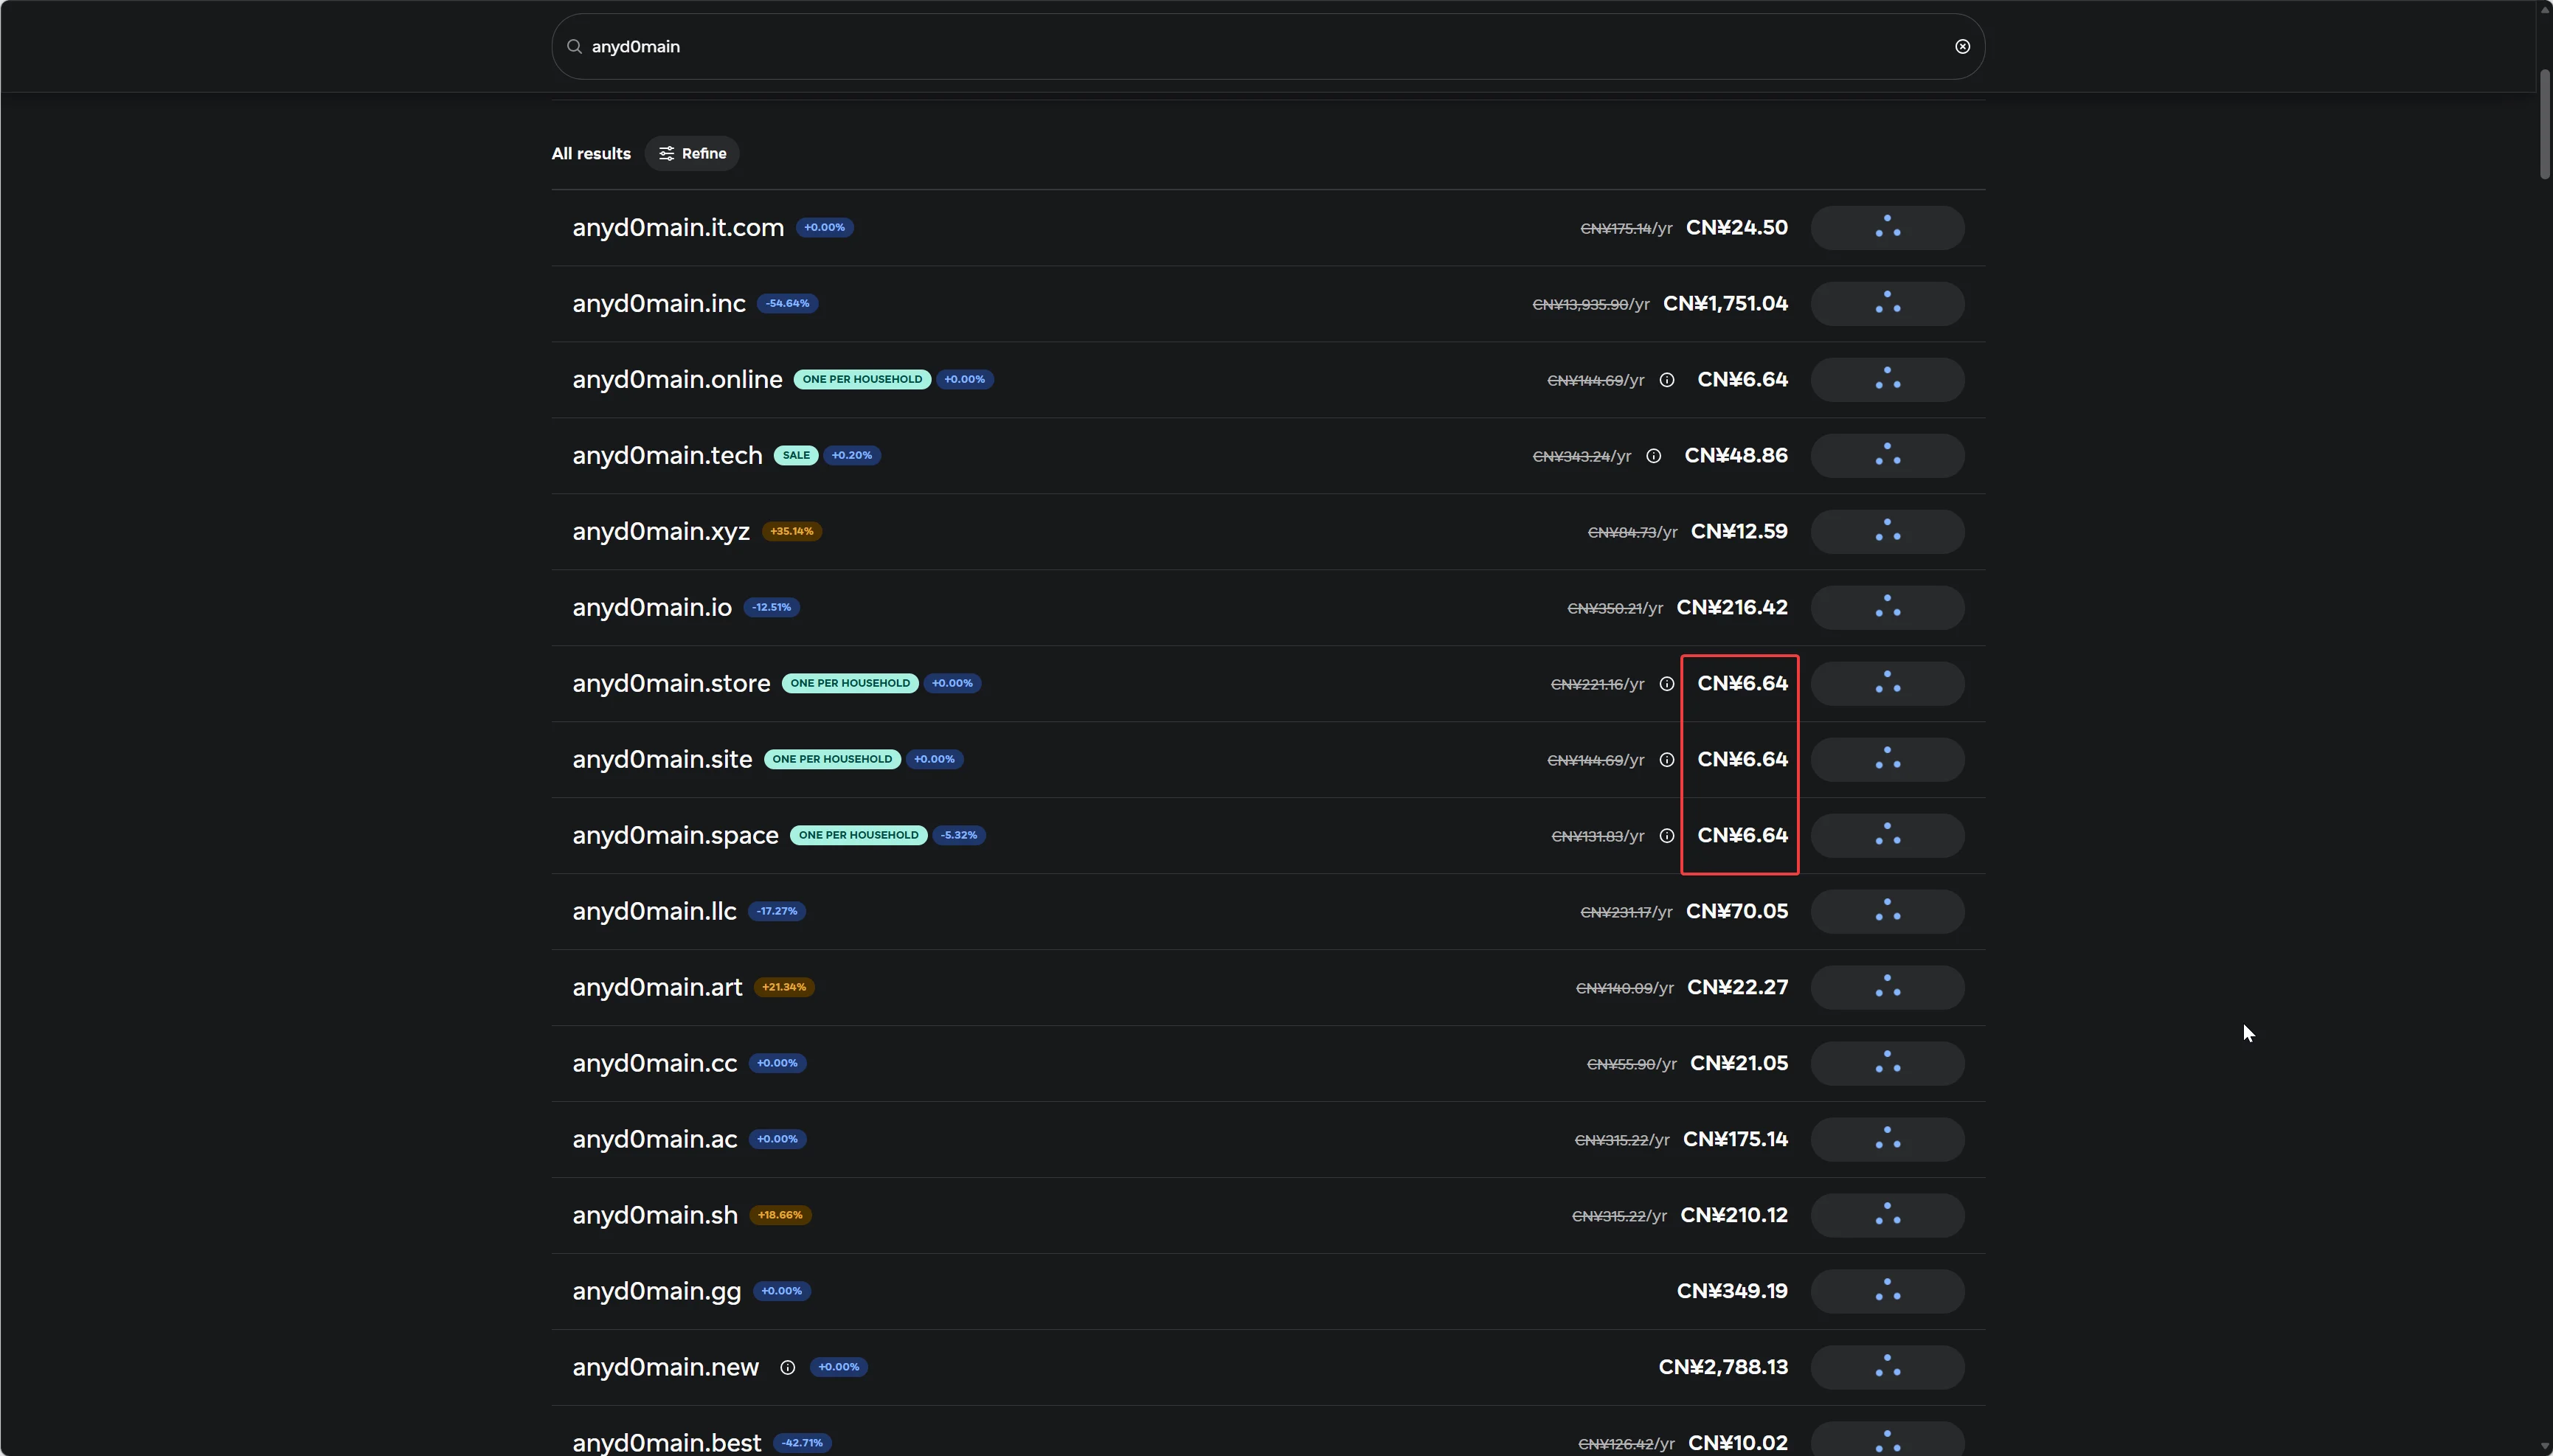Click the loading button for anyd0main.sh

(1887, 1216)
